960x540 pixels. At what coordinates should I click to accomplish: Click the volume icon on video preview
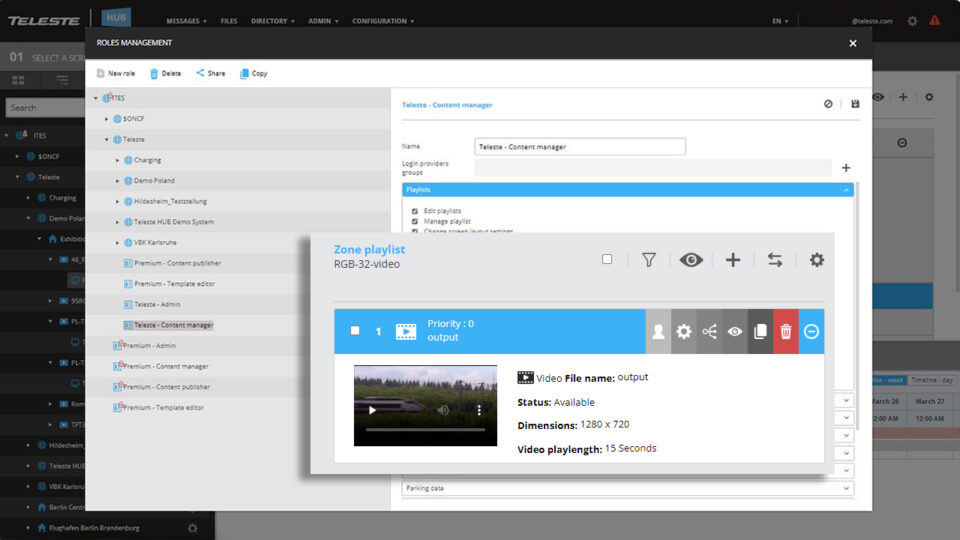tap(443, 410)
